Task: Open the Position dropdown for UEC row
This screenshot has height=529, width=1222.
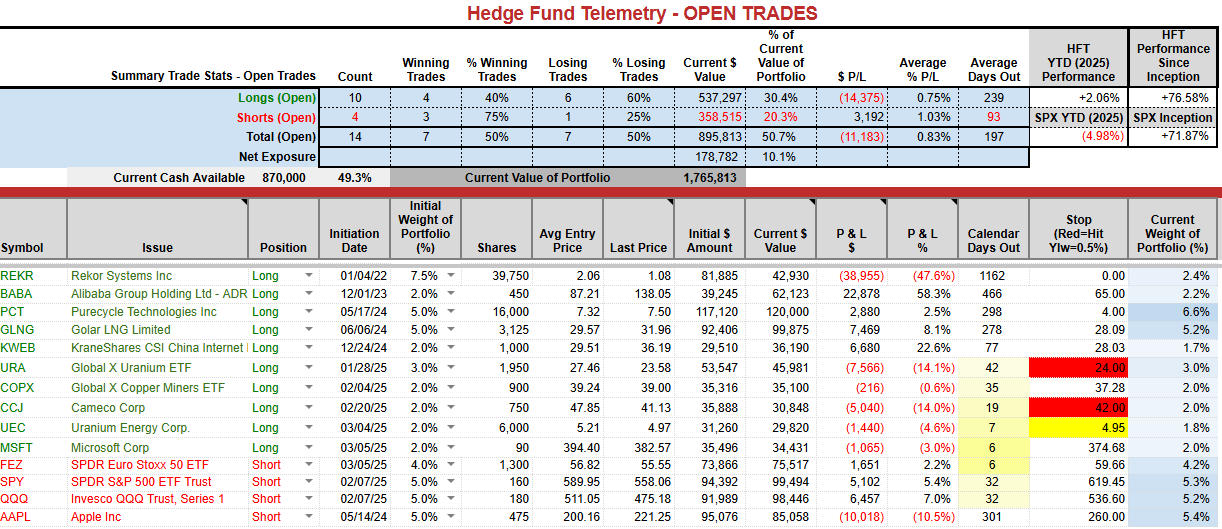Action: [308, 428]
